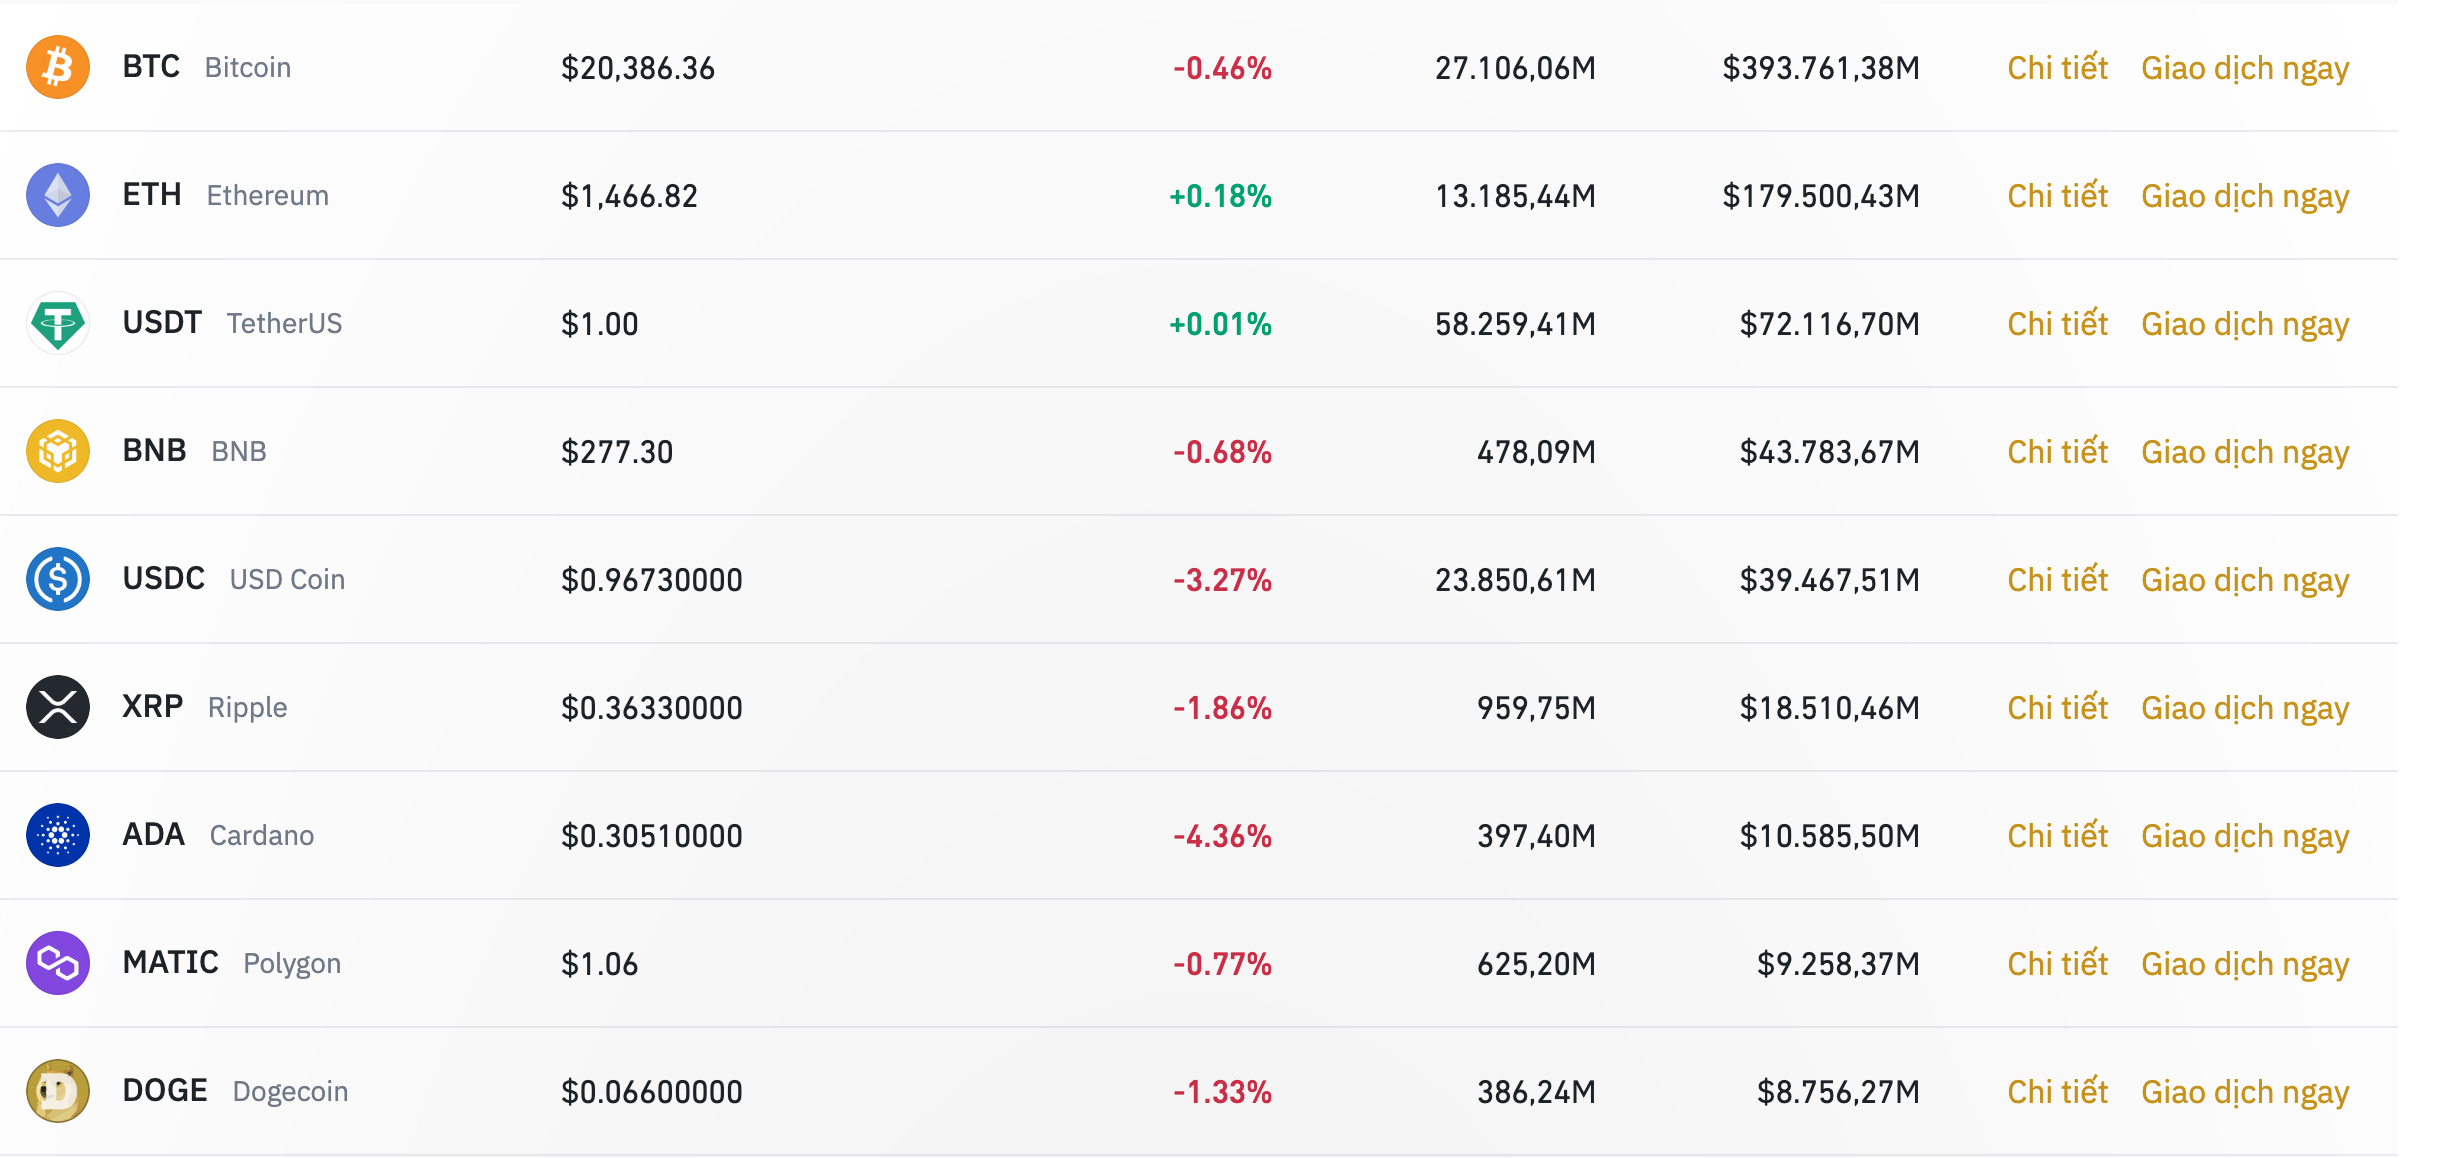
Task: Click the Polygon MATIC icon
Action: 58,963
